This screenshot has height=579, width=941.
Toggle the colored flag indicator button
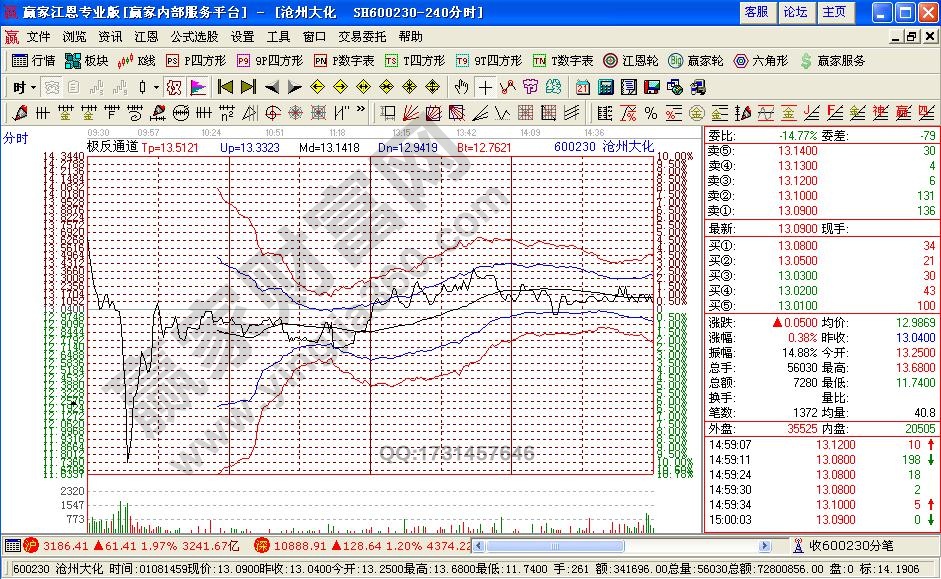point(197,87)
